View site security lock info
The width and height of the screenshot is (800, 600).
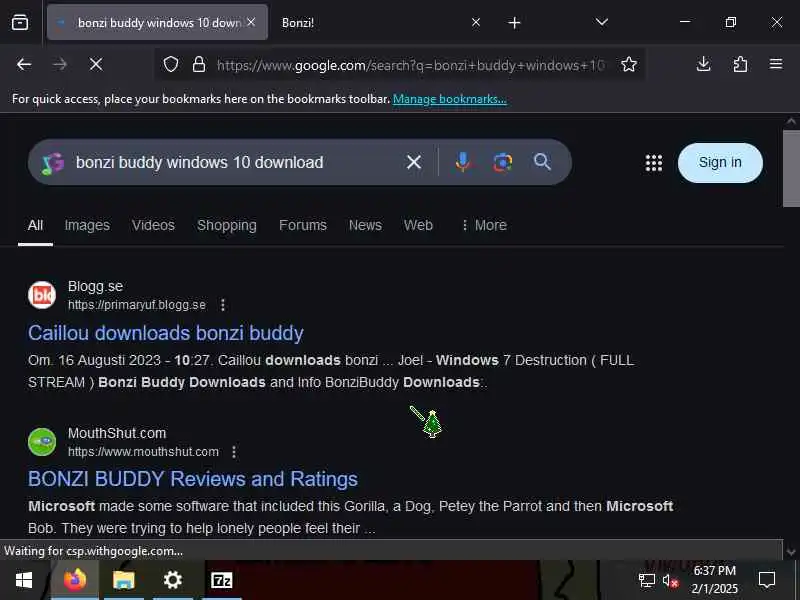click(x=198, y=64)
